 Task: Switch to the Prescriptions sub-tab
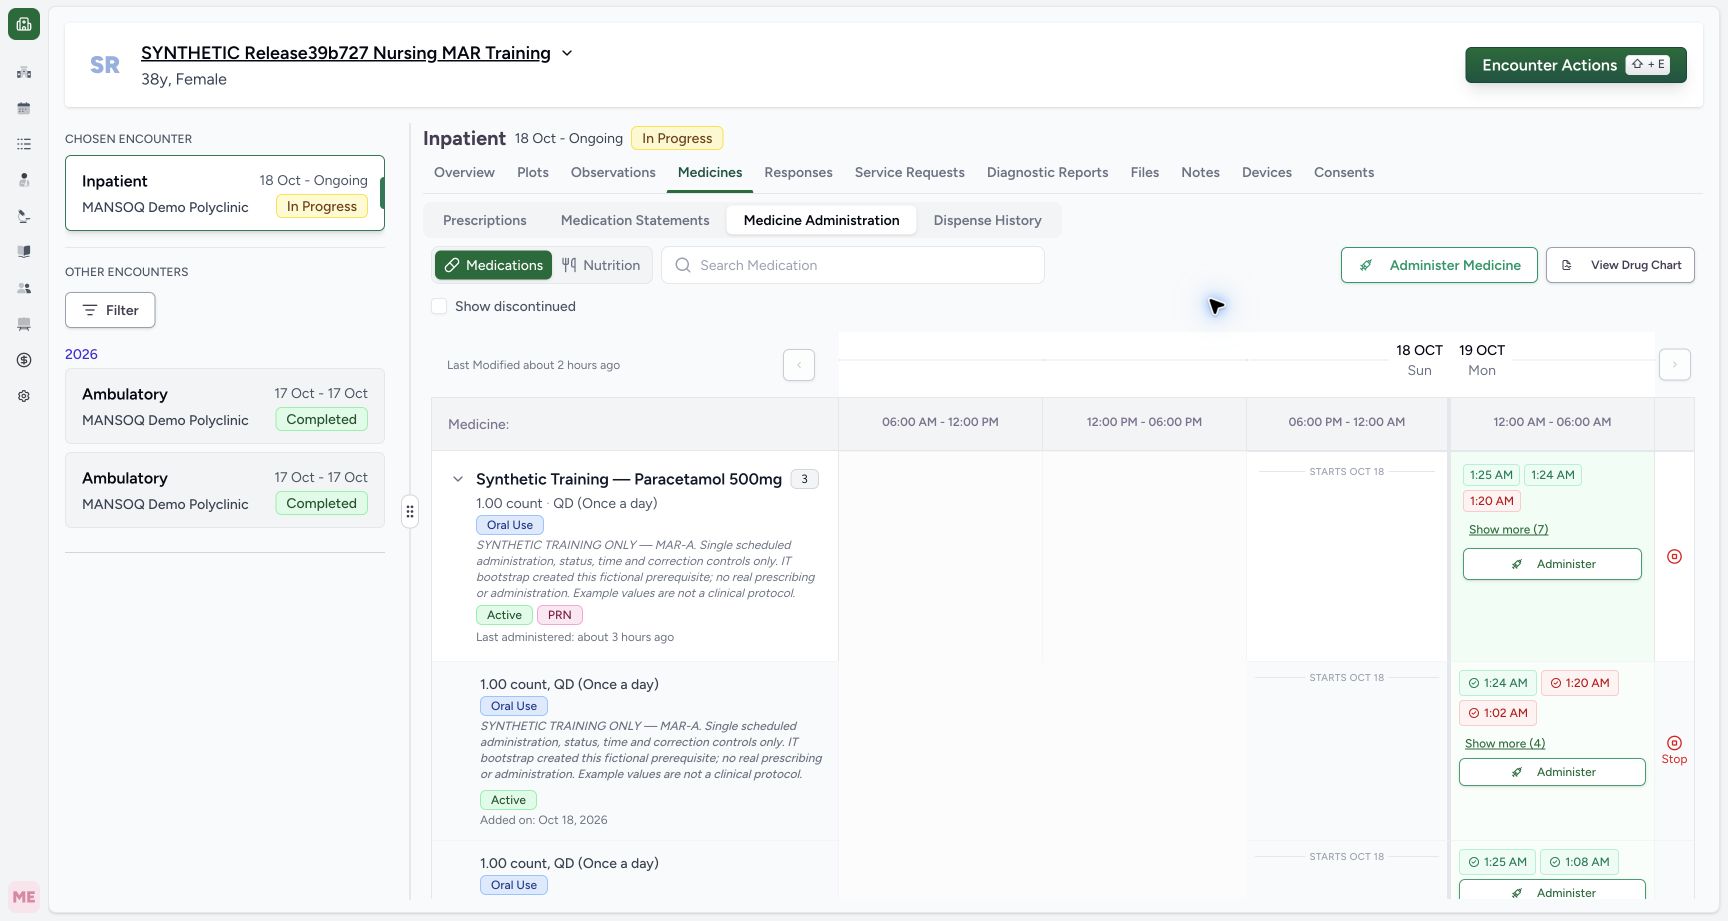[x=485, y=220]
